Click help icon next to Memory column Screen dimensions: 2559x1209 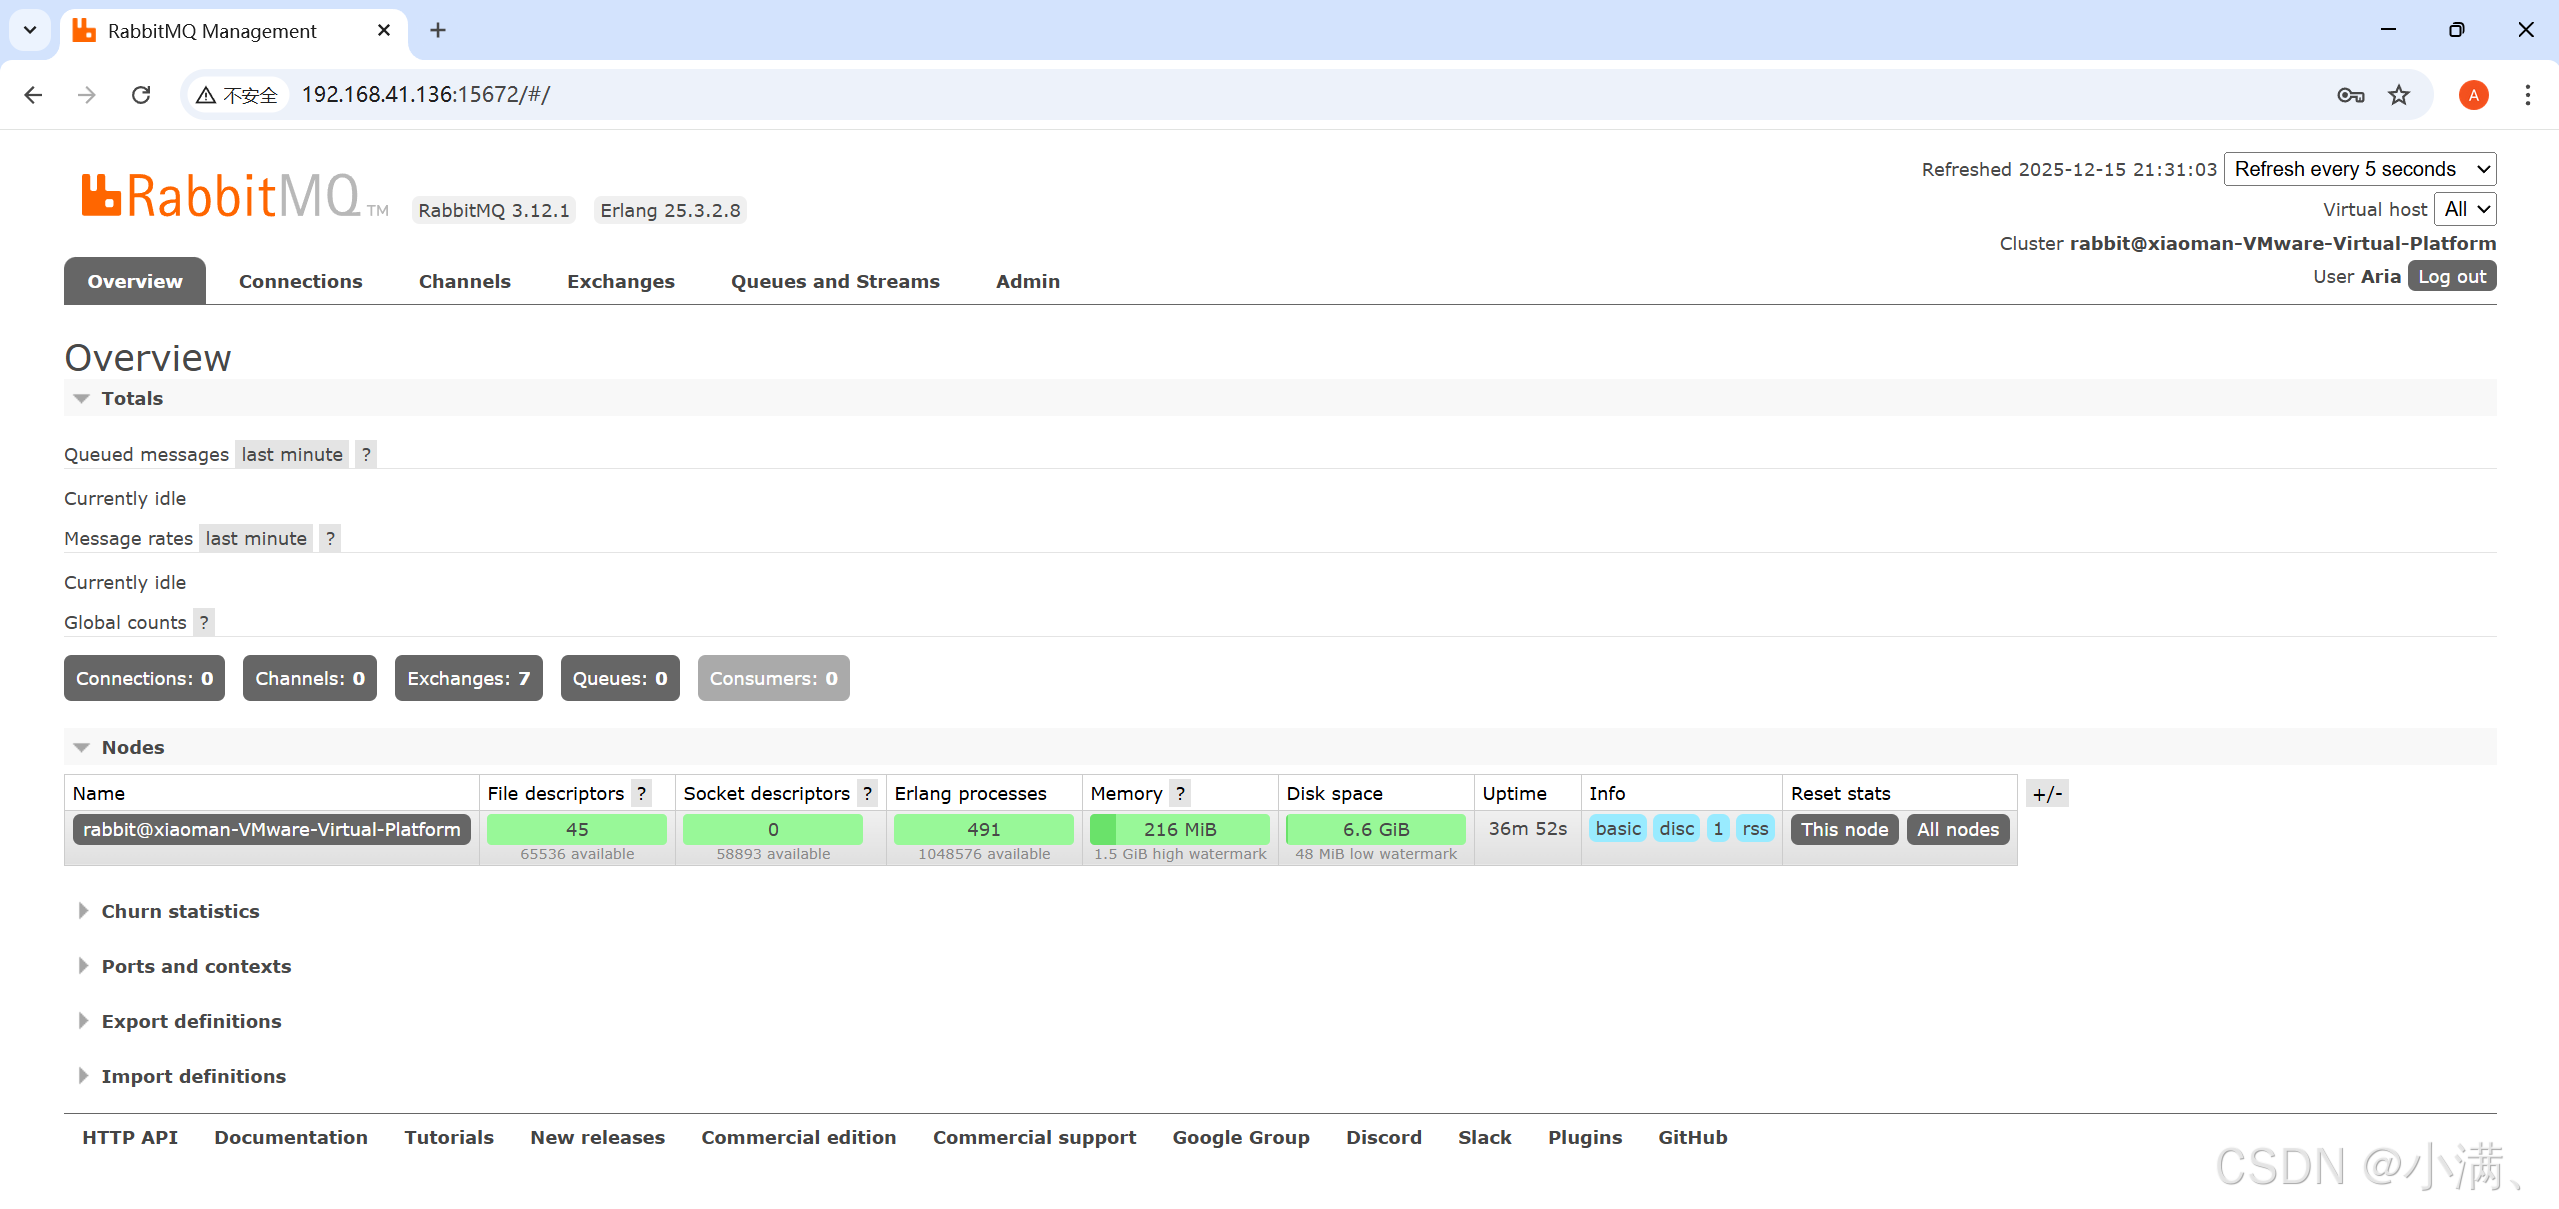(1180, 793)
